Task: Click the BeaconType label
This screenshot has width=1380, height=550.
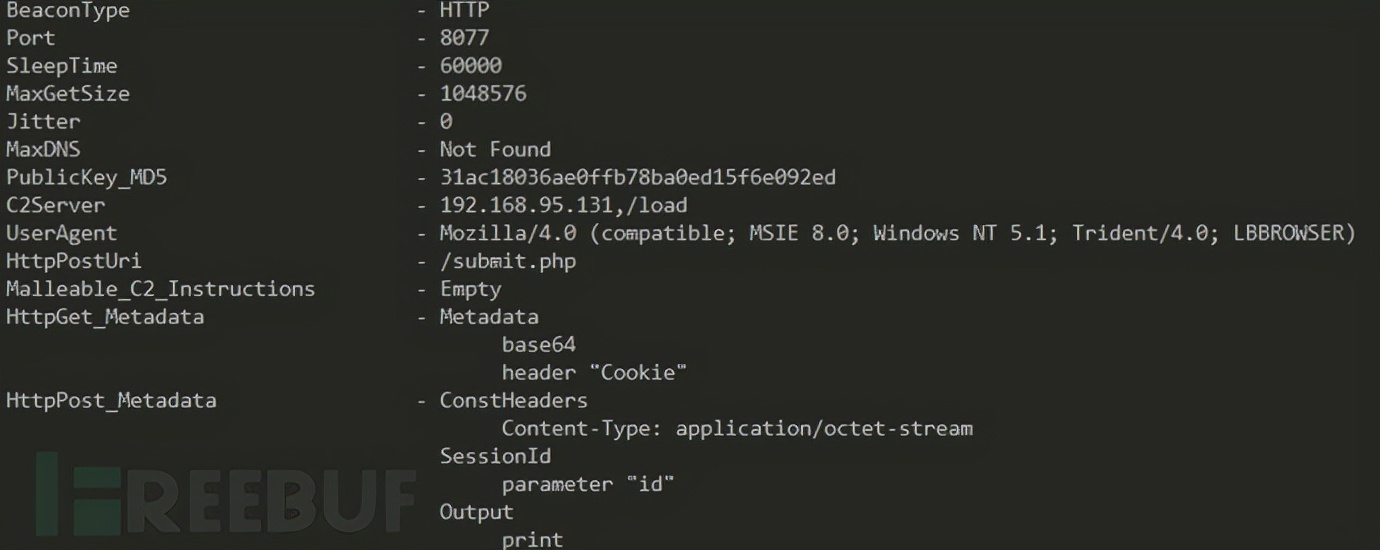Action: click(68, 11)
